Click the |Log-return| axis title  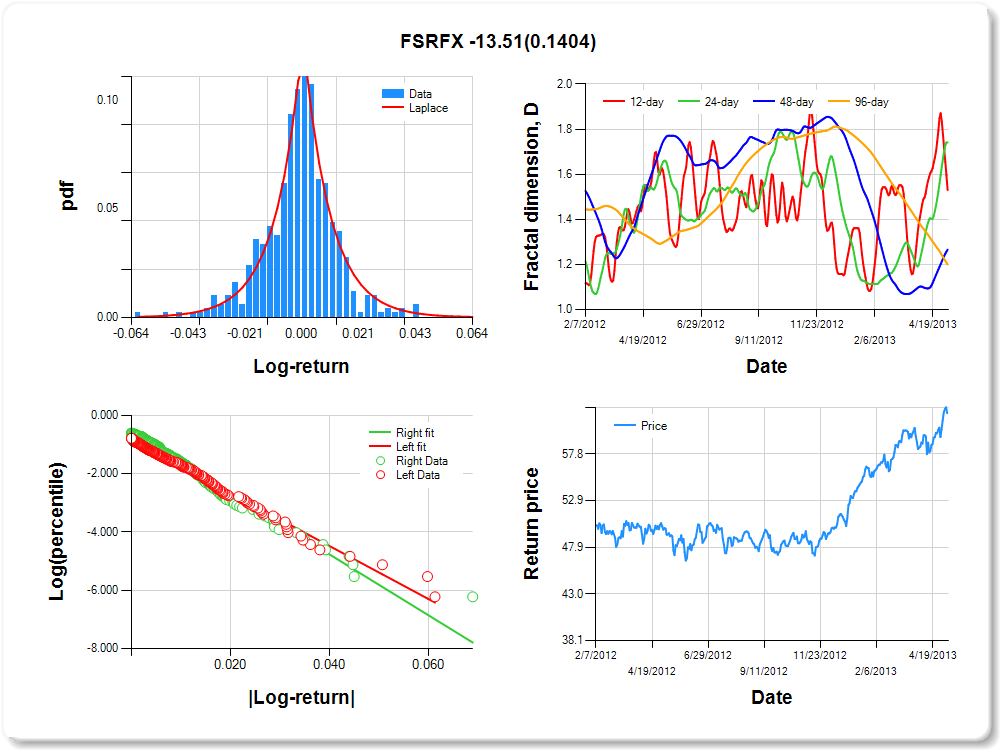[302, 697]
